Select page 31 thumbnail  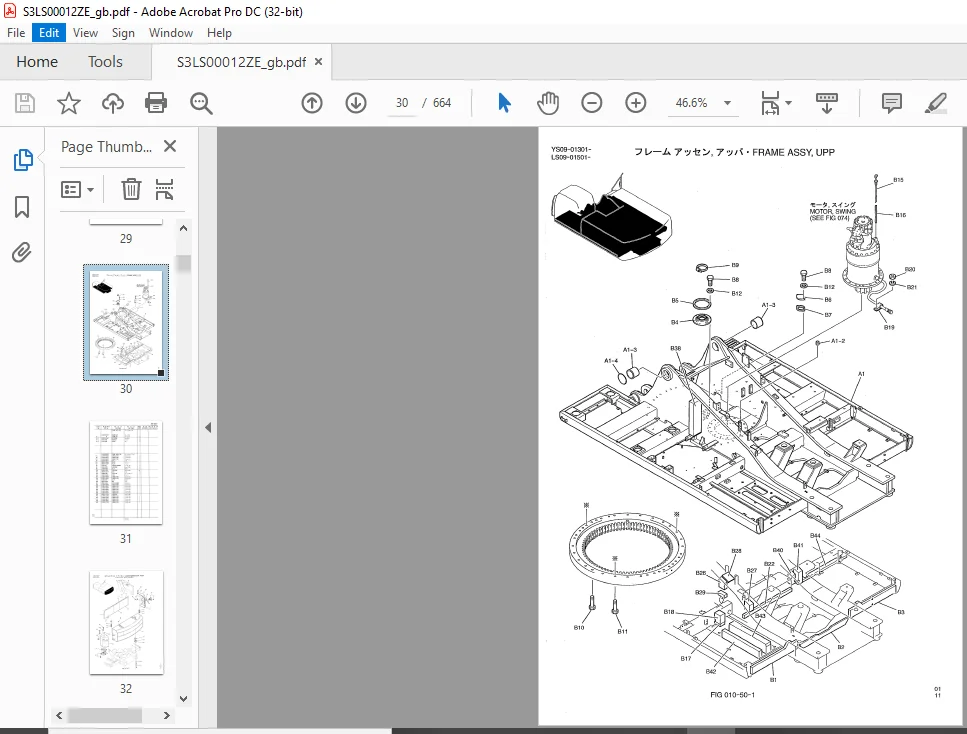[126, 473]
